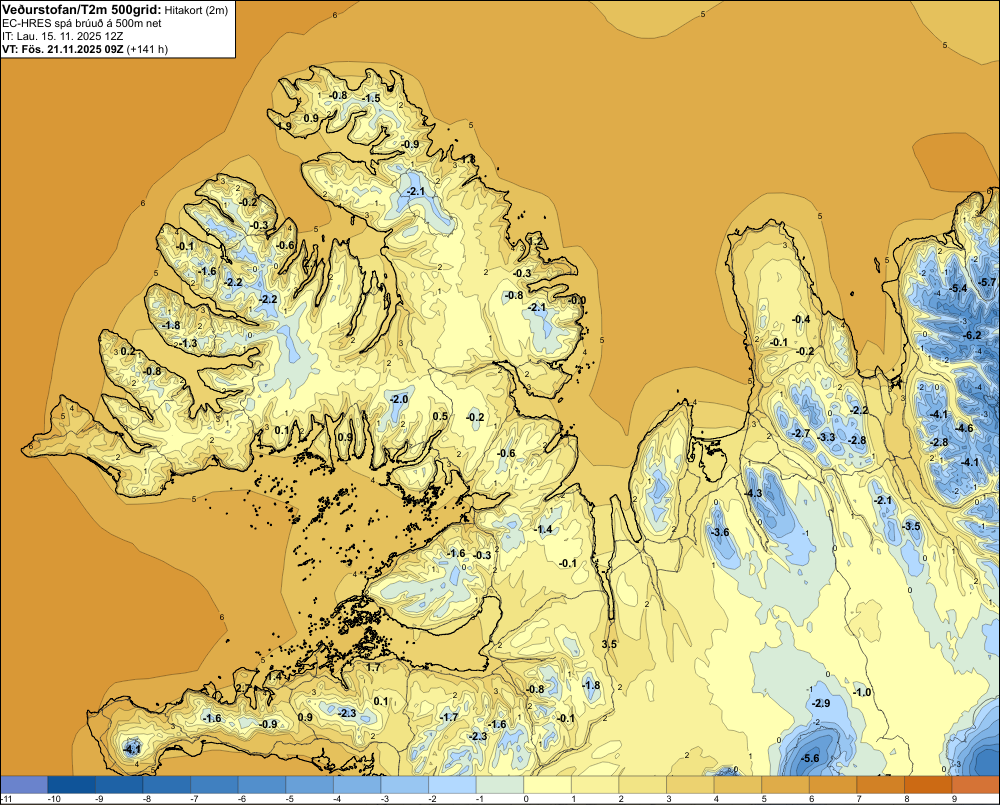Click the 0.5 temperature value
Image resolution: width=1000 pixels, height=805 pixels.
[x=440, y=417]
